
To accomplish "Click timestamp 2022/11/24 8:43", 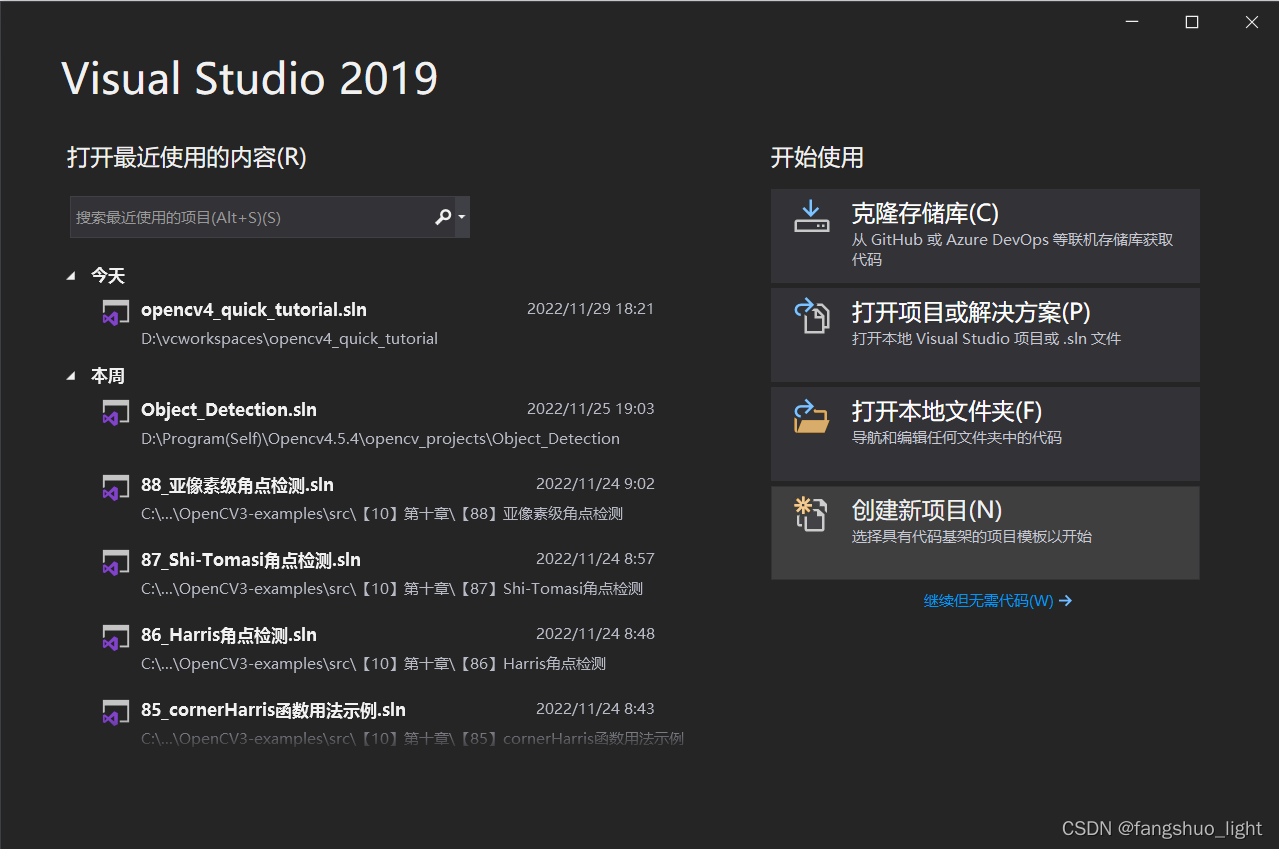I will [595, 709].
